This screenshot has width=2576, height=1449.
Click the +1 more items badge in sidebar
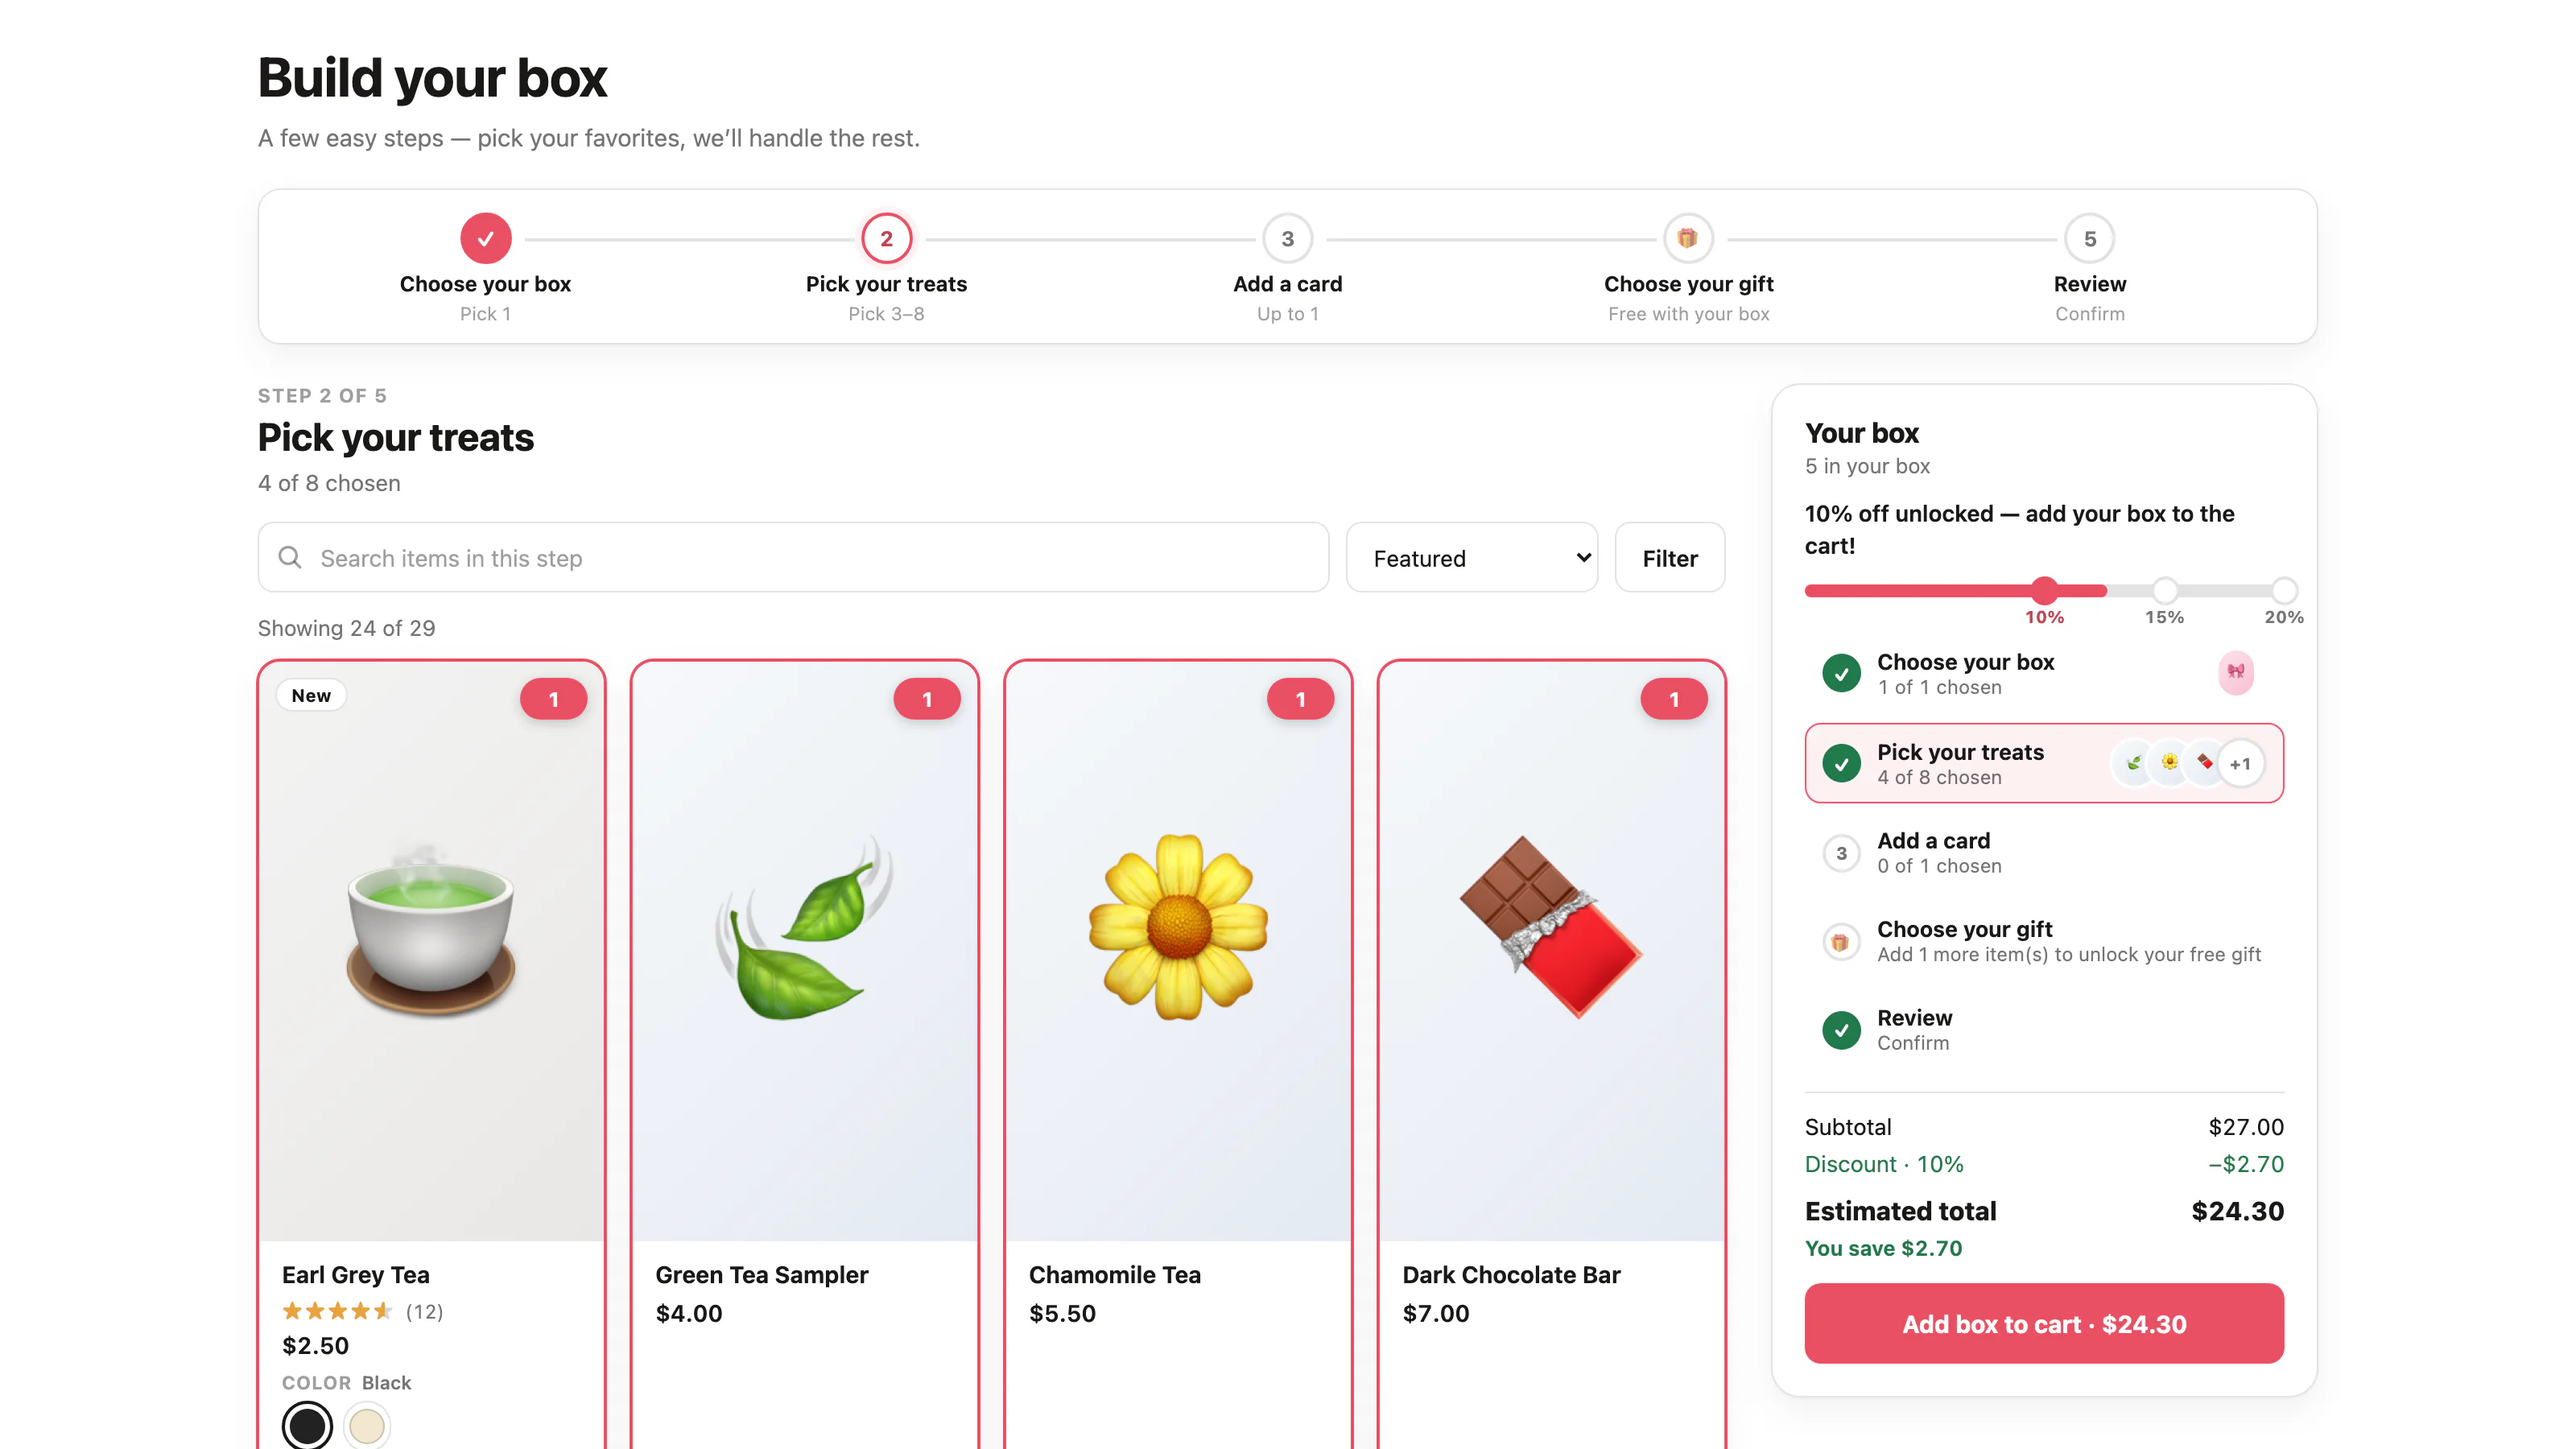(2240, 764)
